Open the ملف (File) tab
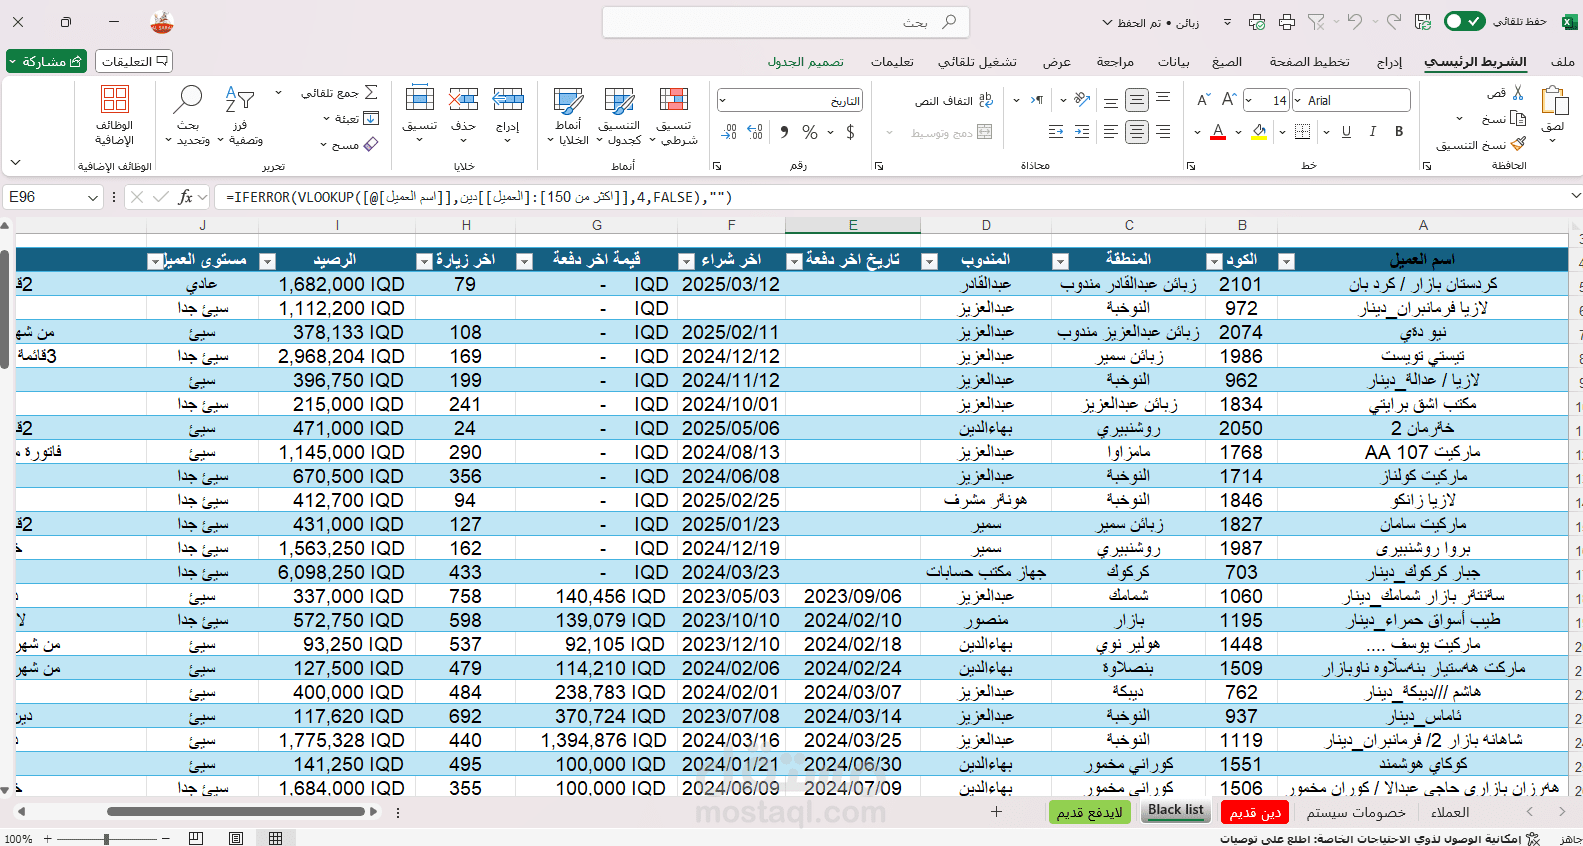This screenshot has width=1583, height=846. pos(1563,62)
